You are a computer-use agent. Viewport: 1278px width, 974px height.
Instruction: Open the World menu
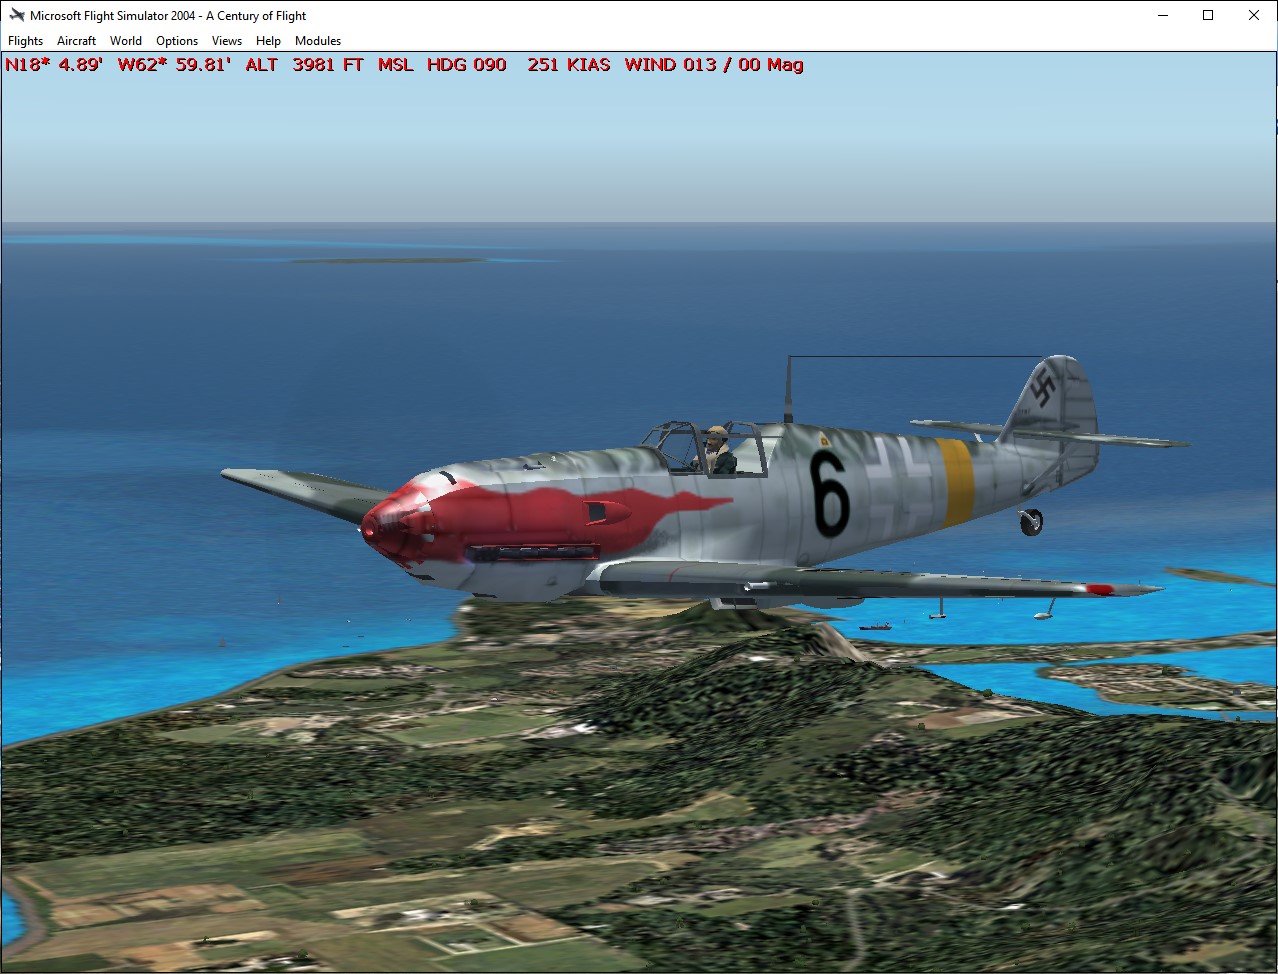click(125, 41)
